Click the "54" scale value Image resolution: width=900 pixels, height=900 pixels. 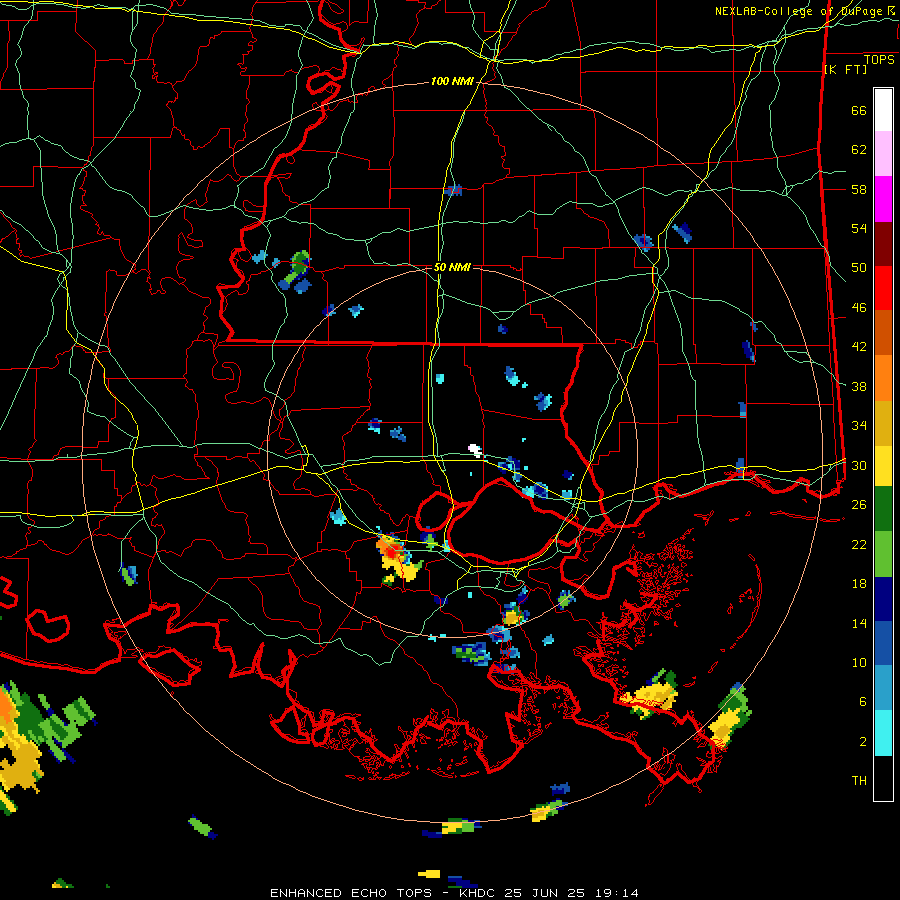859,228
